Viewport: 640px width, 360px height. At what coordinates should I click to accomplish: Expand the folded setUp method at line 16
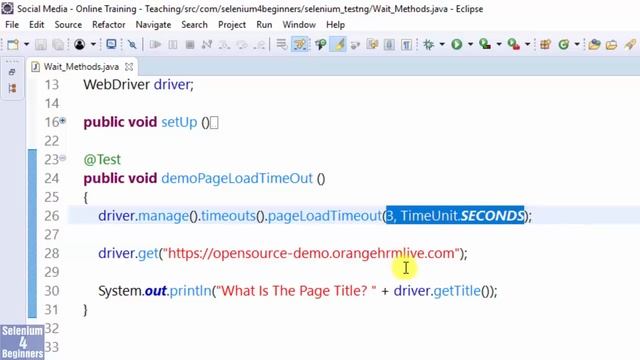click(62, 120)
